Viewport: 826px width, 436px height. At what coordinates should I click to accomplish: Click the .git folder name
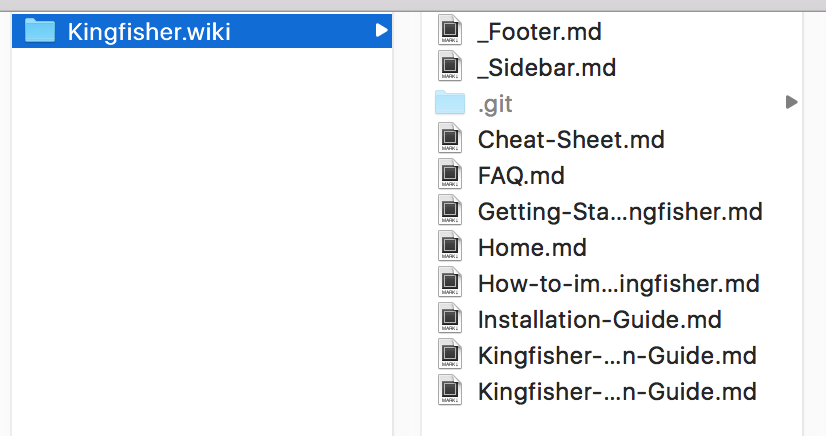pyautogui.click(x=495, y=104)
